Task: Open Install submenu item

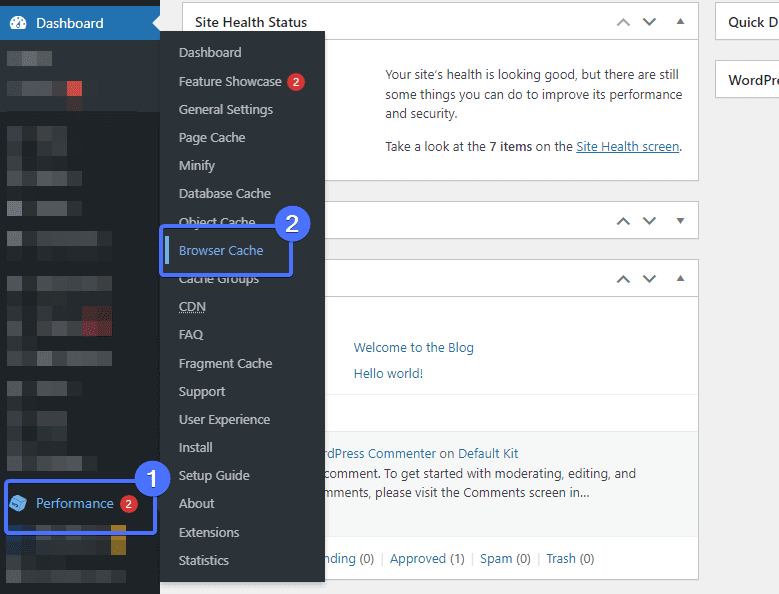Action: coord(195,447)
